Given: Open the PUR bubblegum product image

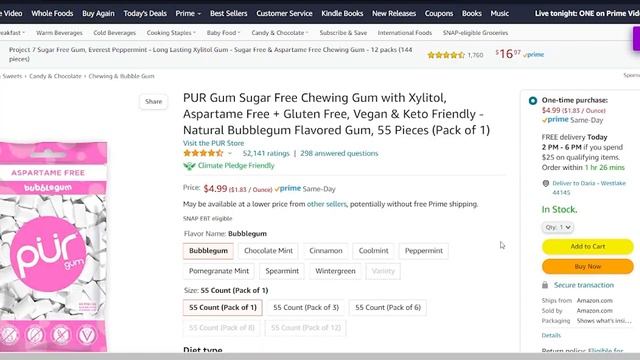Looking at the screenshot, I should coord(53,247).
